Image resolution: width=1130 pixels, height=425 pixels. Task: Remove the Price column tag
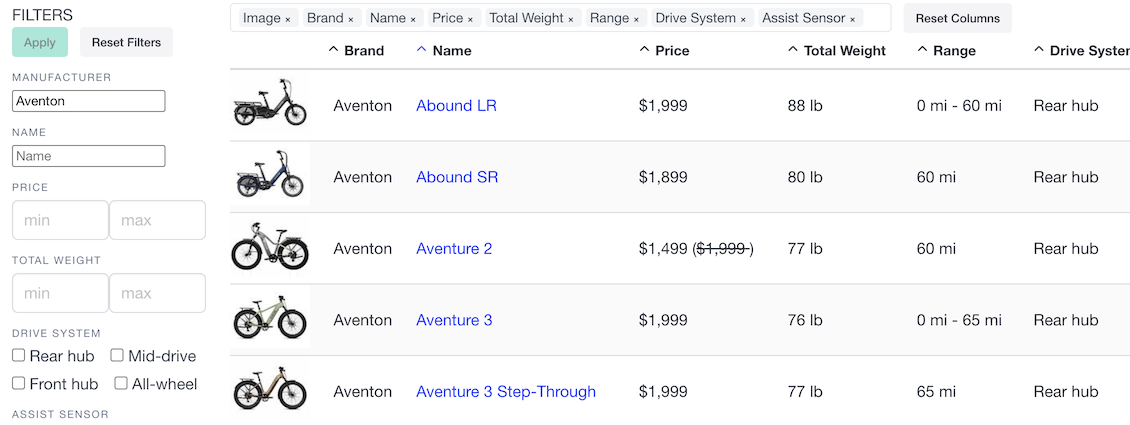[x=471, y=19]
